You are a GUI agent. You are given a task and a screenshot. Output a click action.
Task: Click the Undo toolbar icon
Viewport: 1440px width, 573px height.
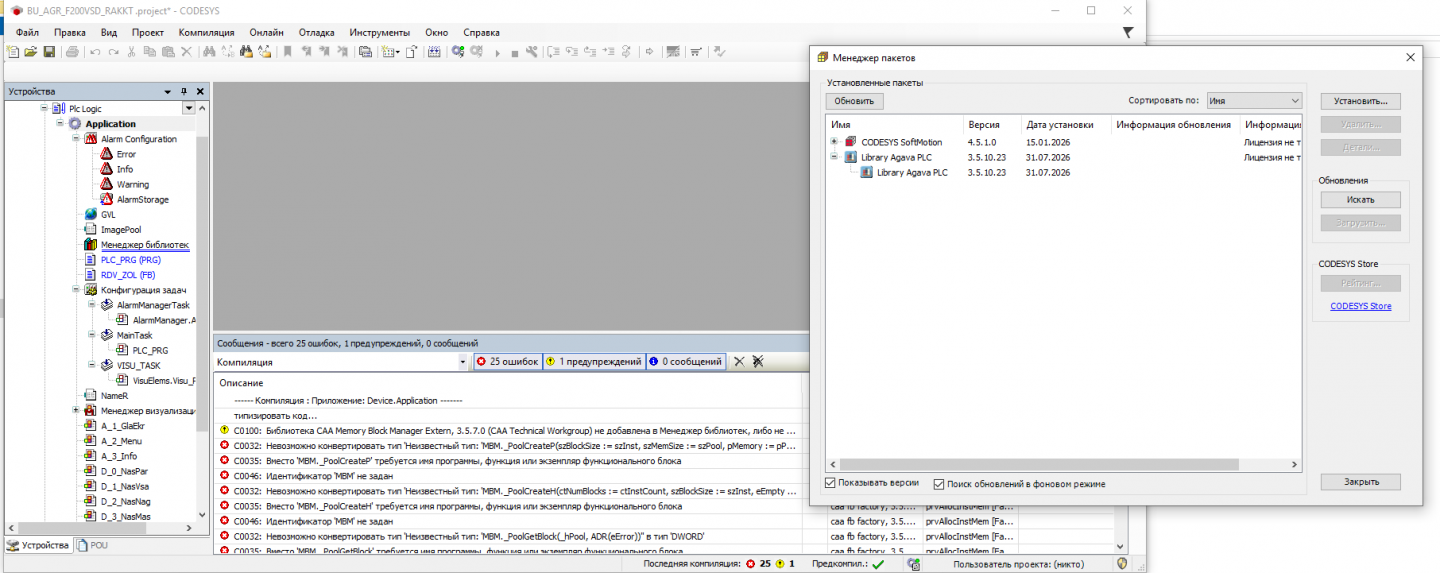(95, 51)
